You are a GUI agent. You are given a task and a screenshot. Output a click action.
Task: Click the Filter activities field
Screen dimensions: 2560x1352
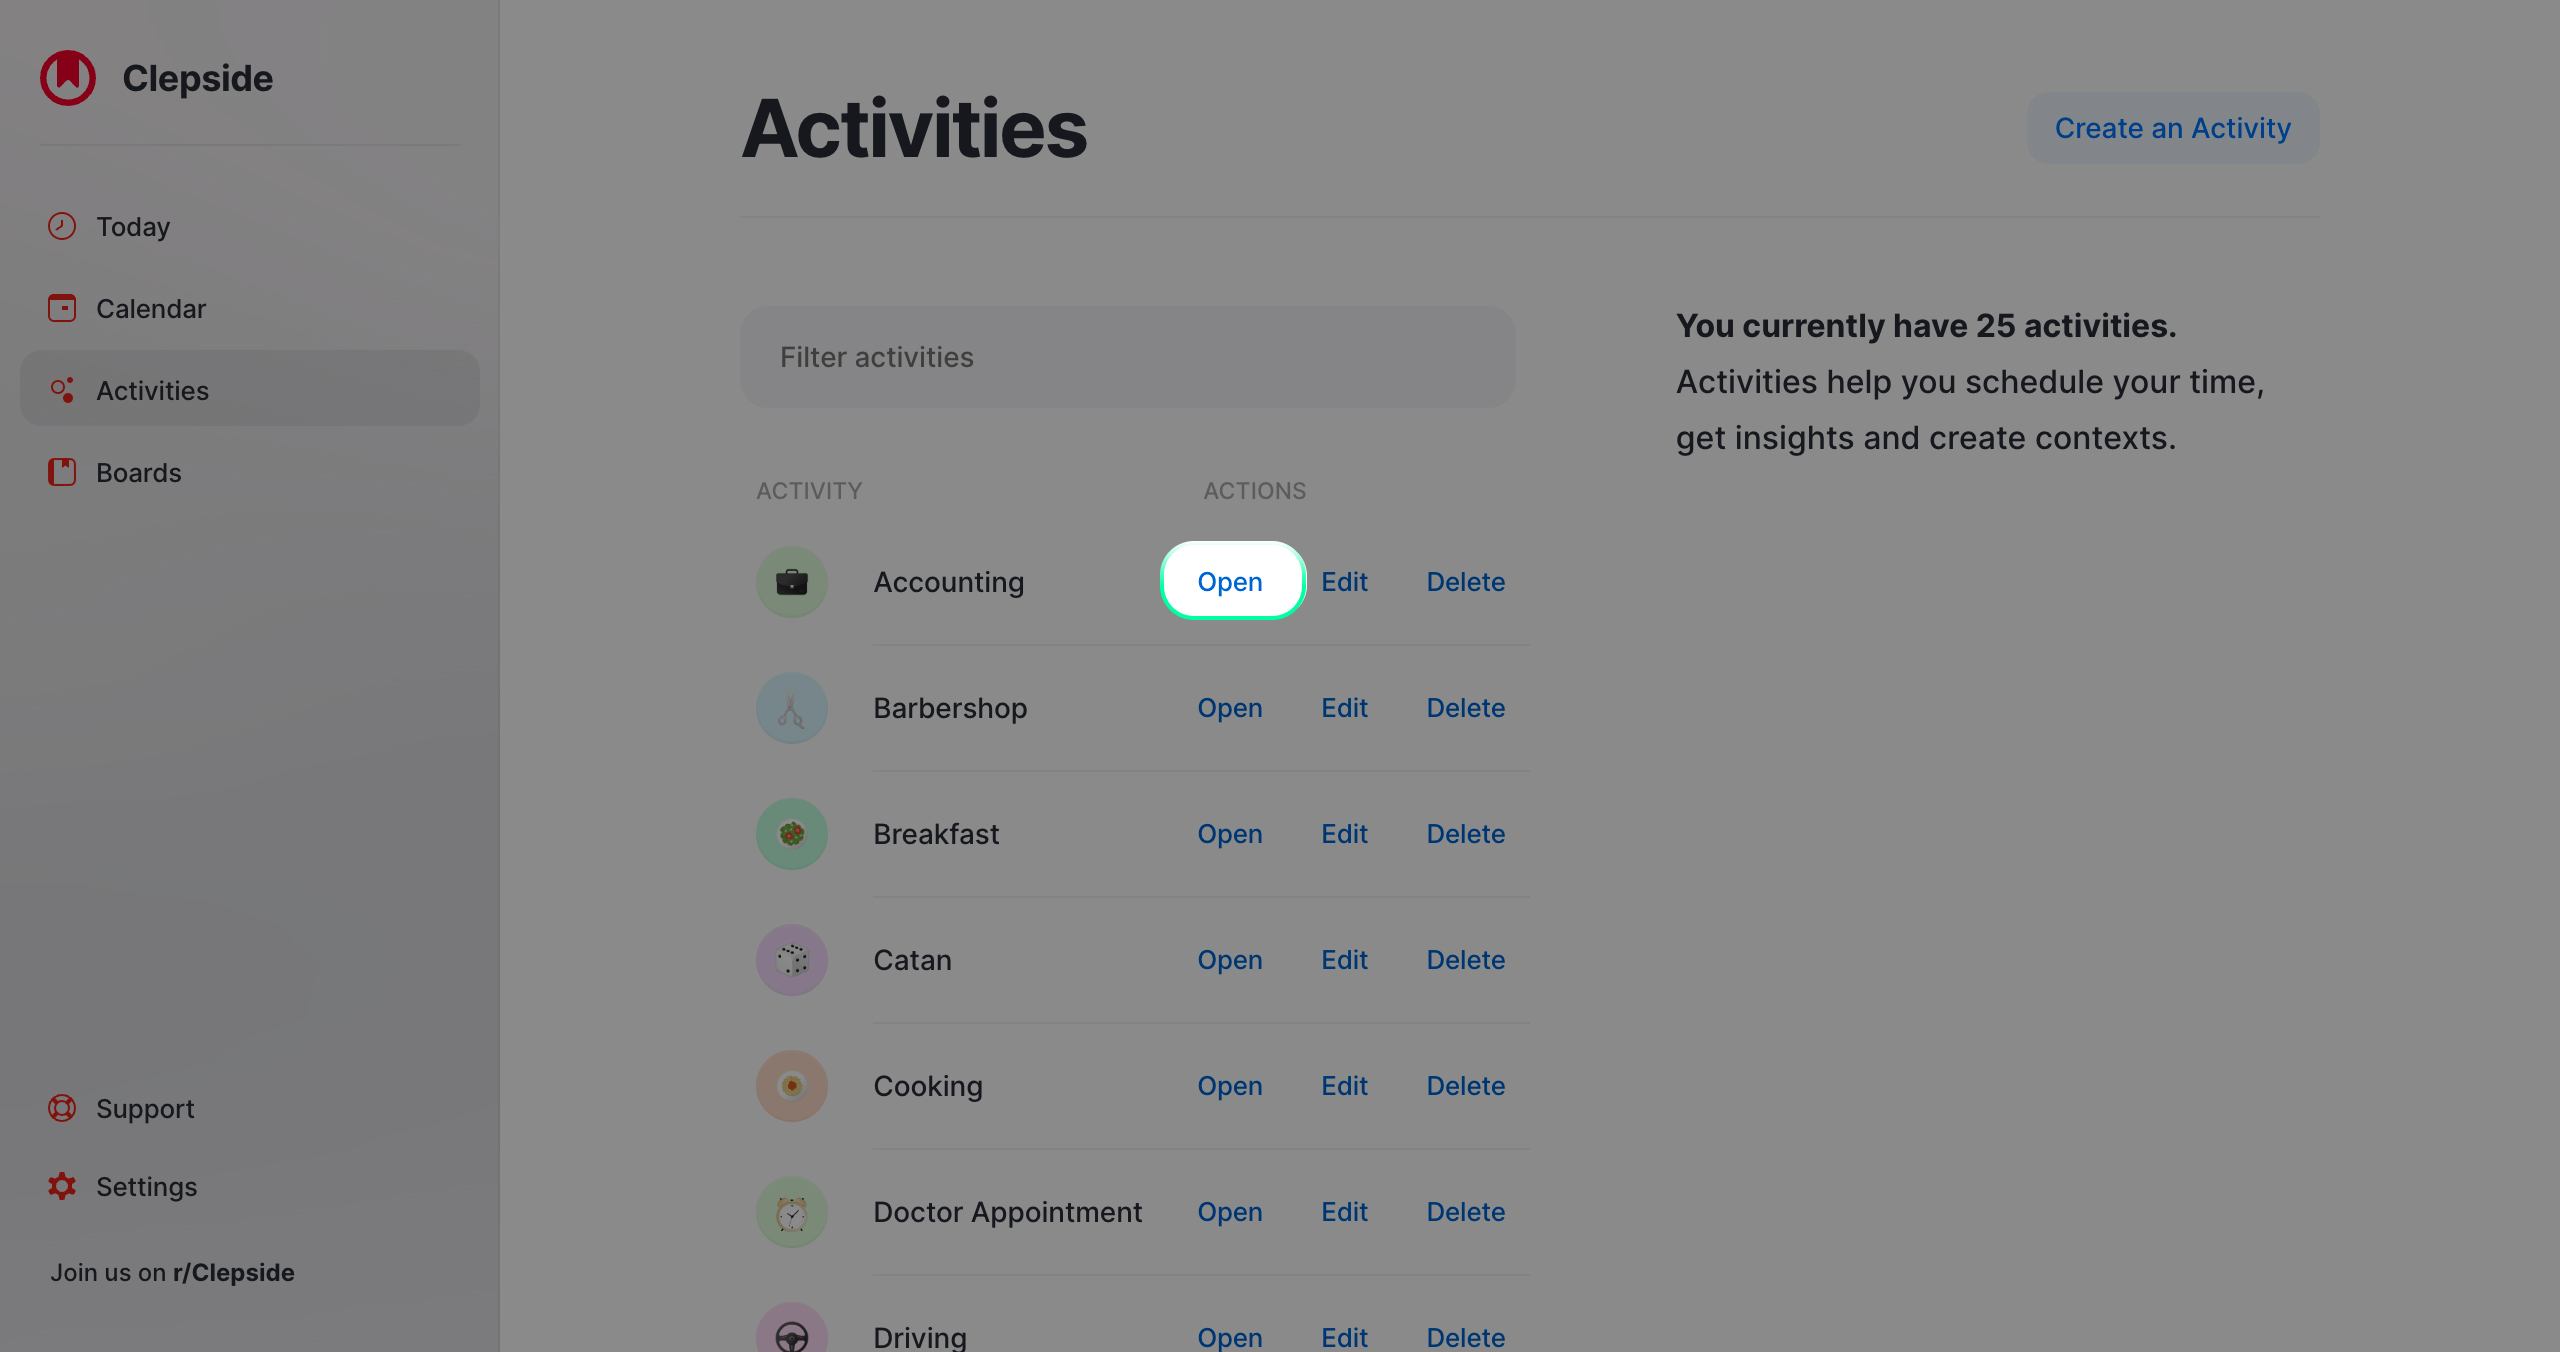[x=1127, y=356]
